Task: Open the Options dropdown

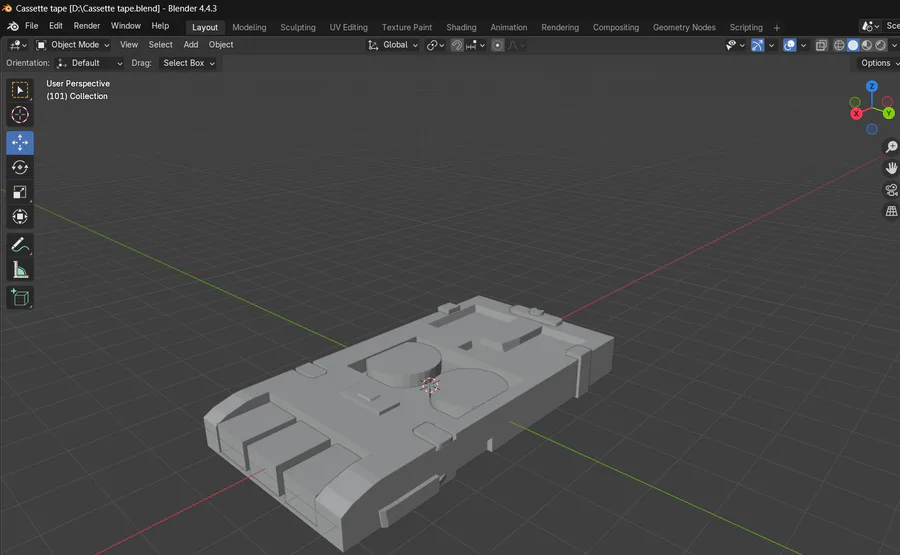Action: pos(878,63)
